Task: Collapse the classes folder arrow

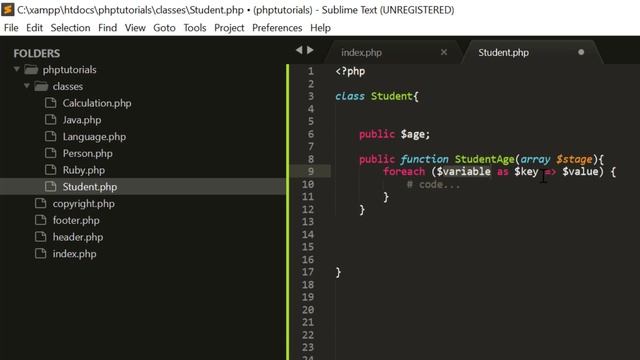Action: click(x=27, y=86)
